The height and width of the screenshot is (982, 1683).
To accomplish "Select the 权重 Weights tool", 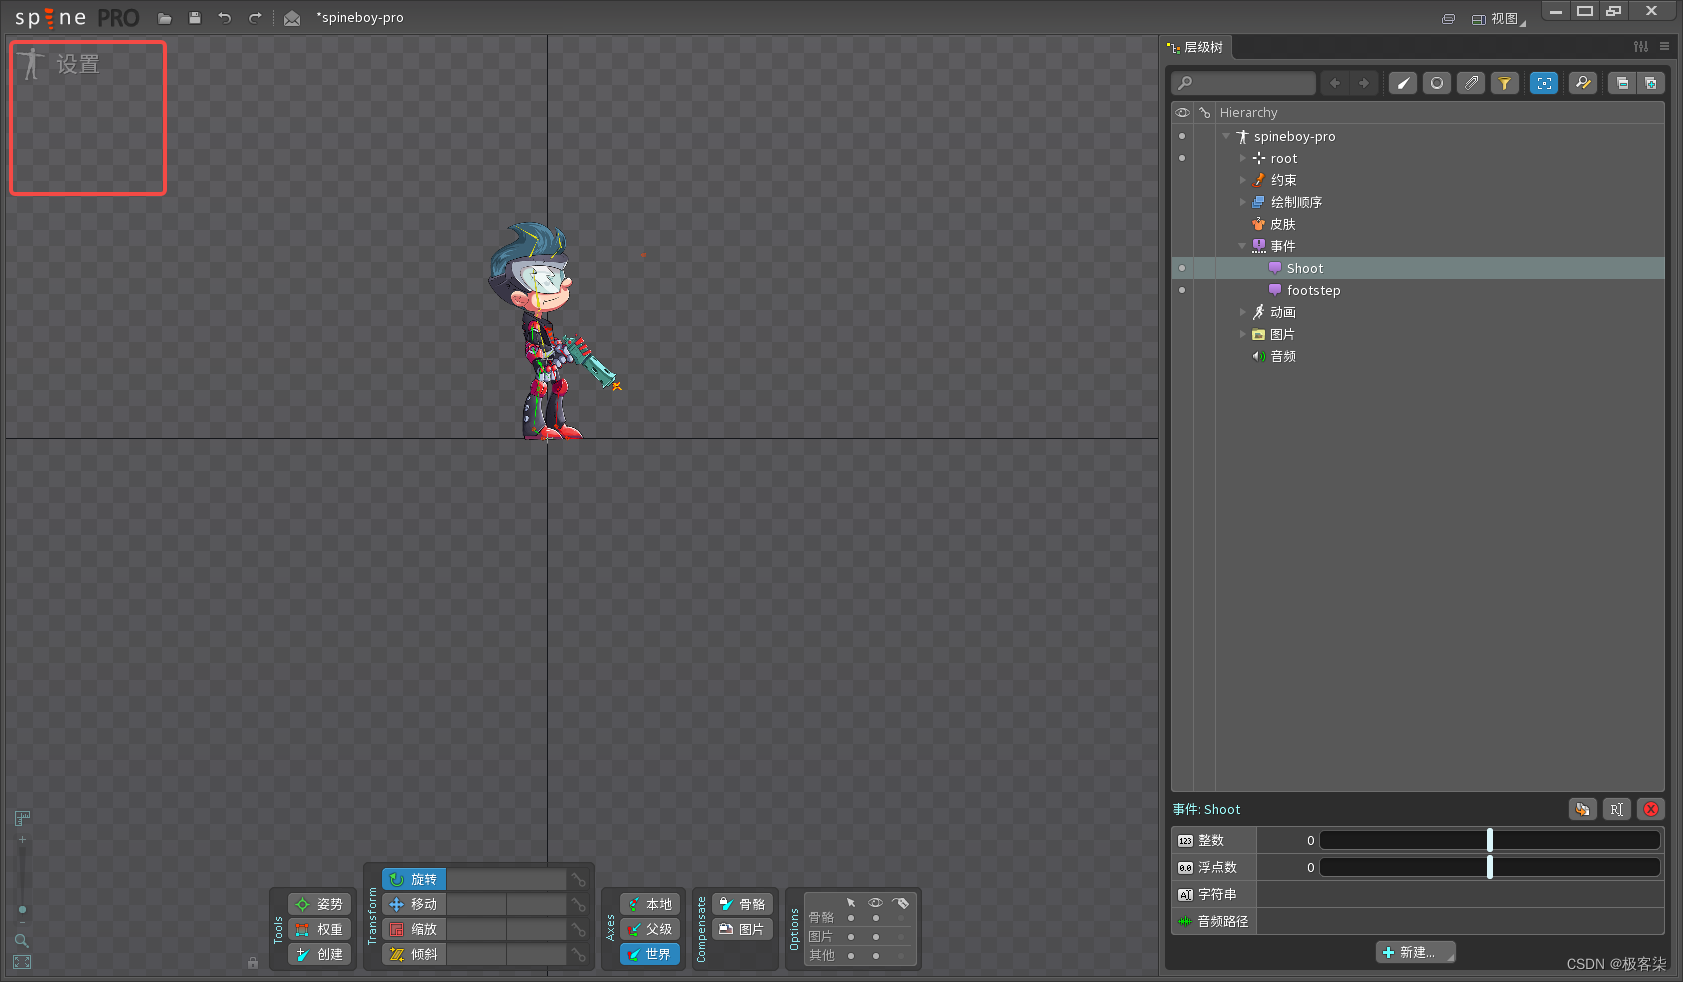I will (320, 929).
